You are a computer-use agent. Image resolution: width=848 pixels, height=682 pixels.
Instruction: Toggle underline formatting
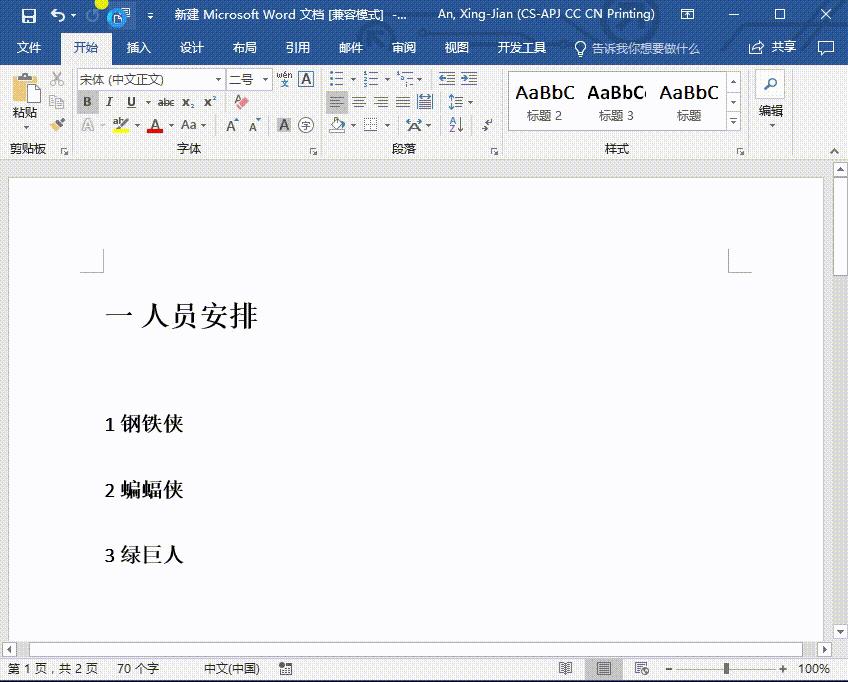(x=129, y=102)
